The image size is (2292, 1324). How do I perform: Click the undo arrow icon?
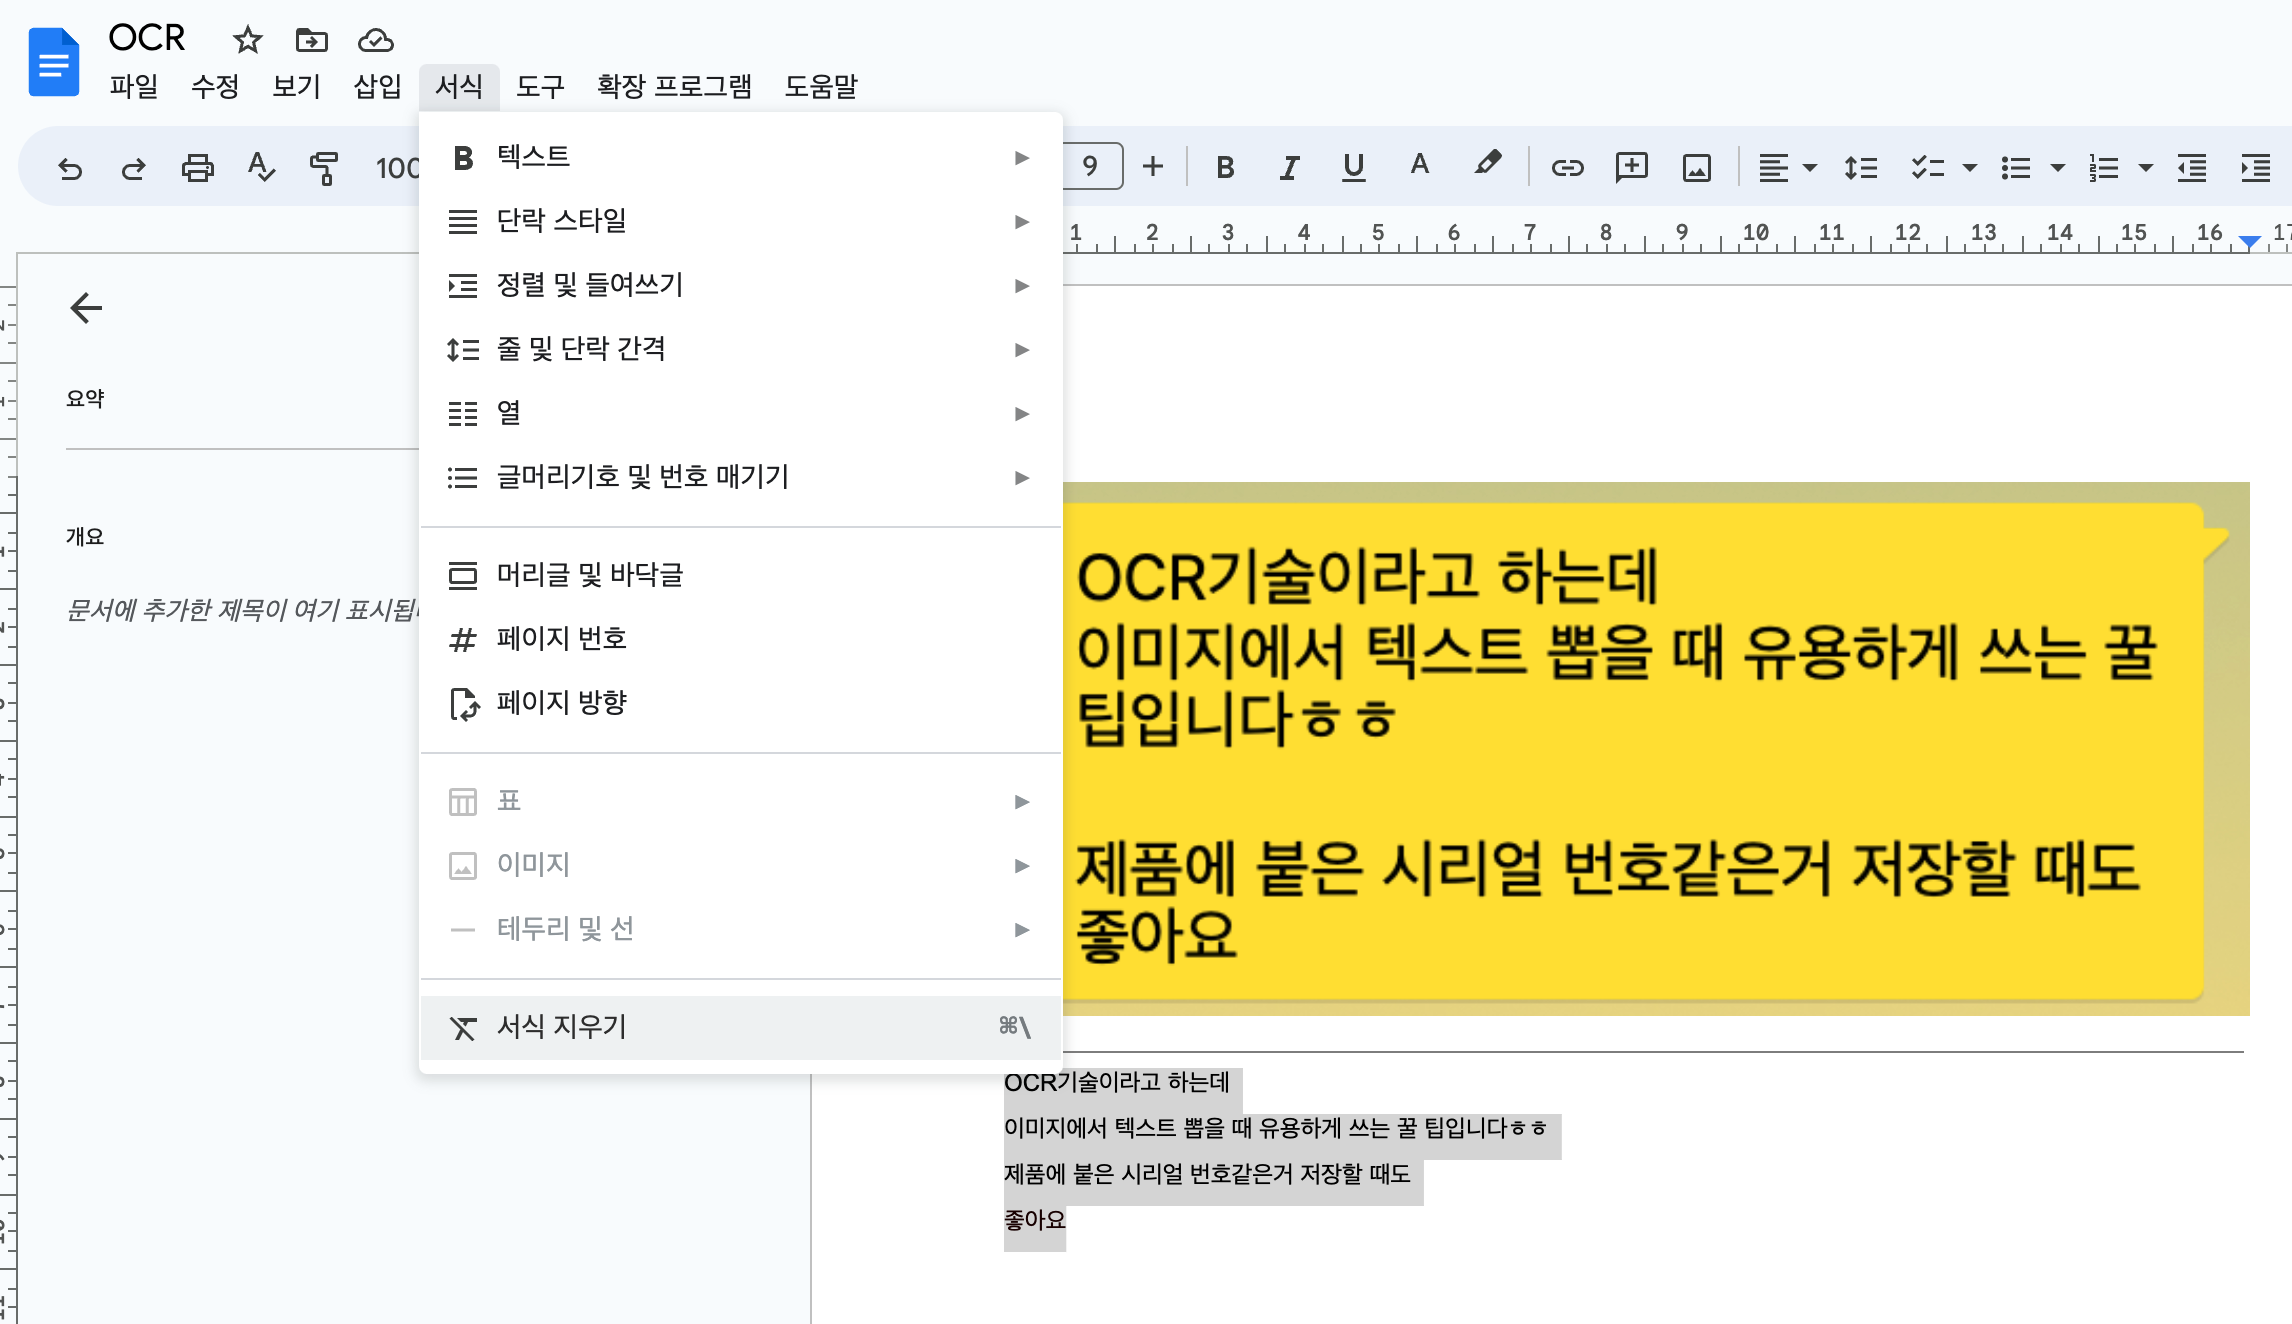tap(70, 168)
